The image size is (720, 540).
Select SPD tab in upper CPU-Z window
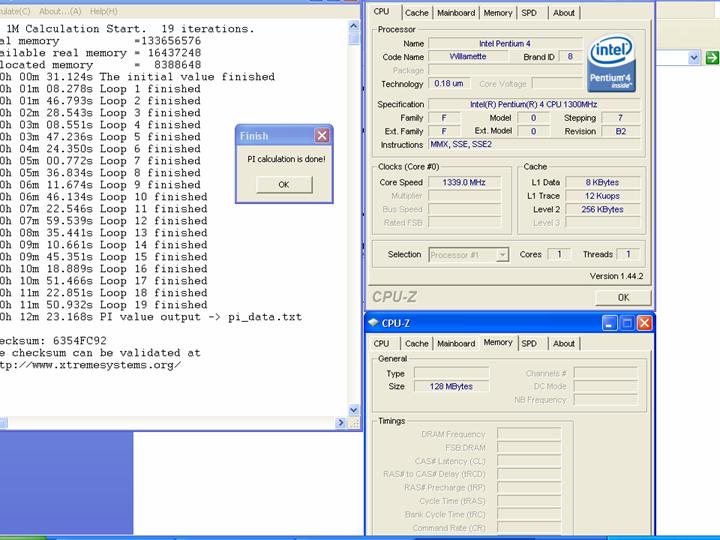[x=529, y=13]
